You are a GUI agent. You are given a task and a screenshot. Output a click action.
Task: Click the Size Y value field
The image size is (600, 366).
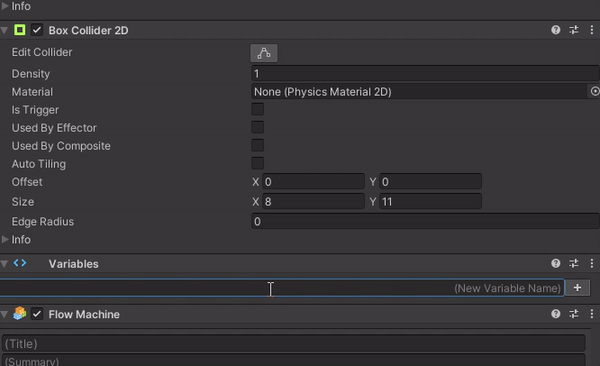[430, 201]
